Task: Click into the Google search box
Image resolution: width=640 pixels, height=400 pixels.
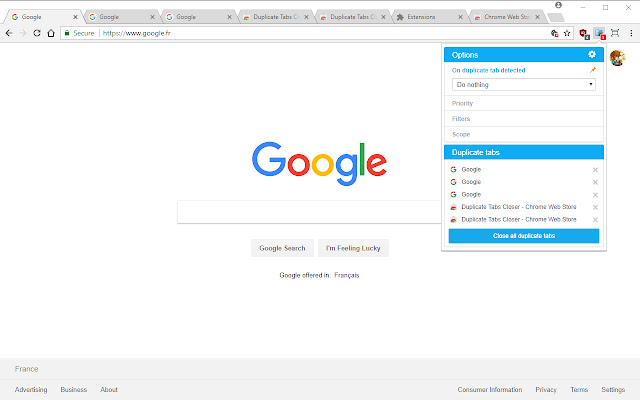Action: pyautogui.click(x=309, y=212)
